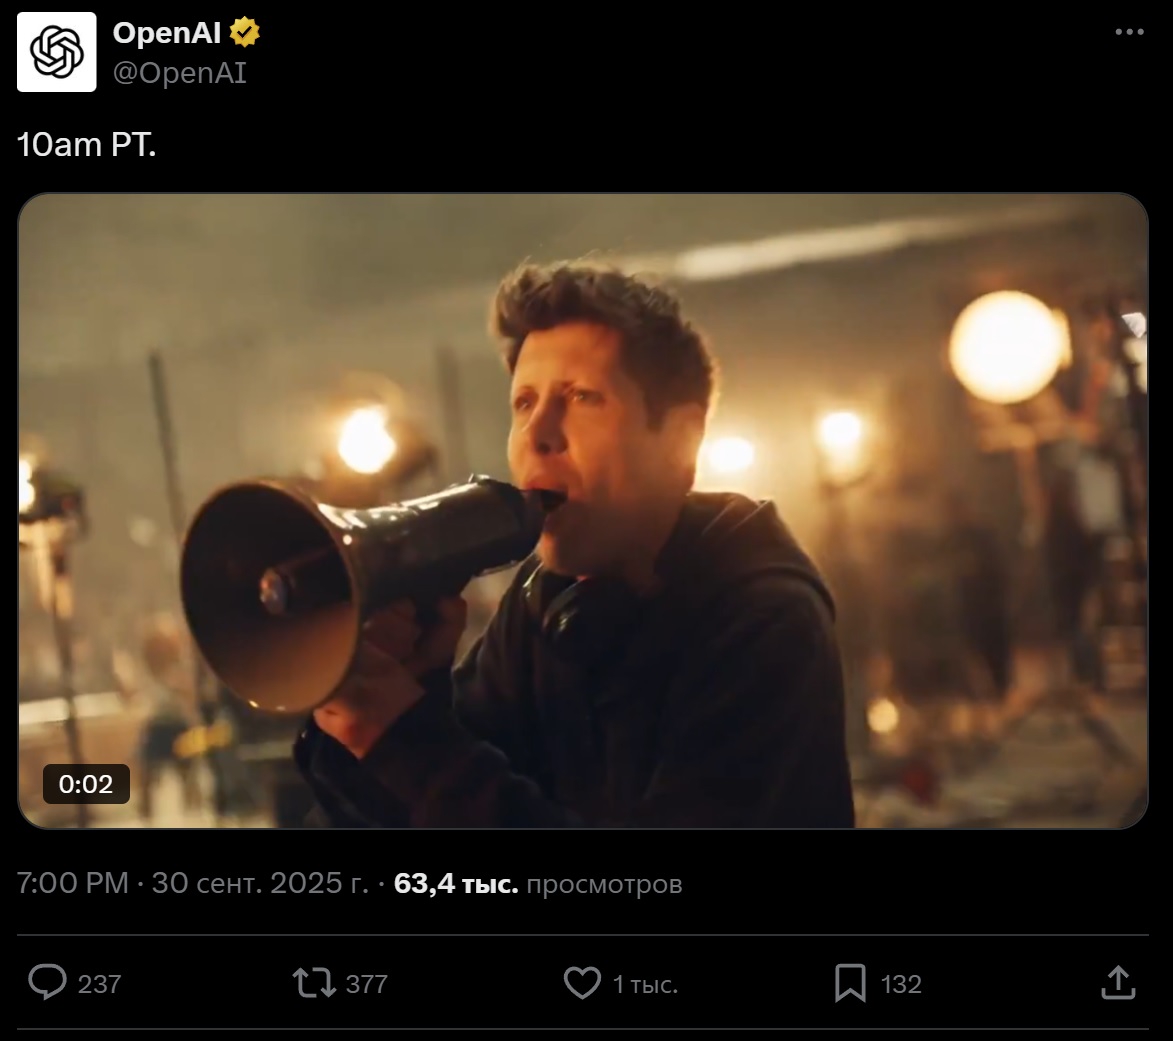Click the OpenAI display name

[x=166, y=33]
